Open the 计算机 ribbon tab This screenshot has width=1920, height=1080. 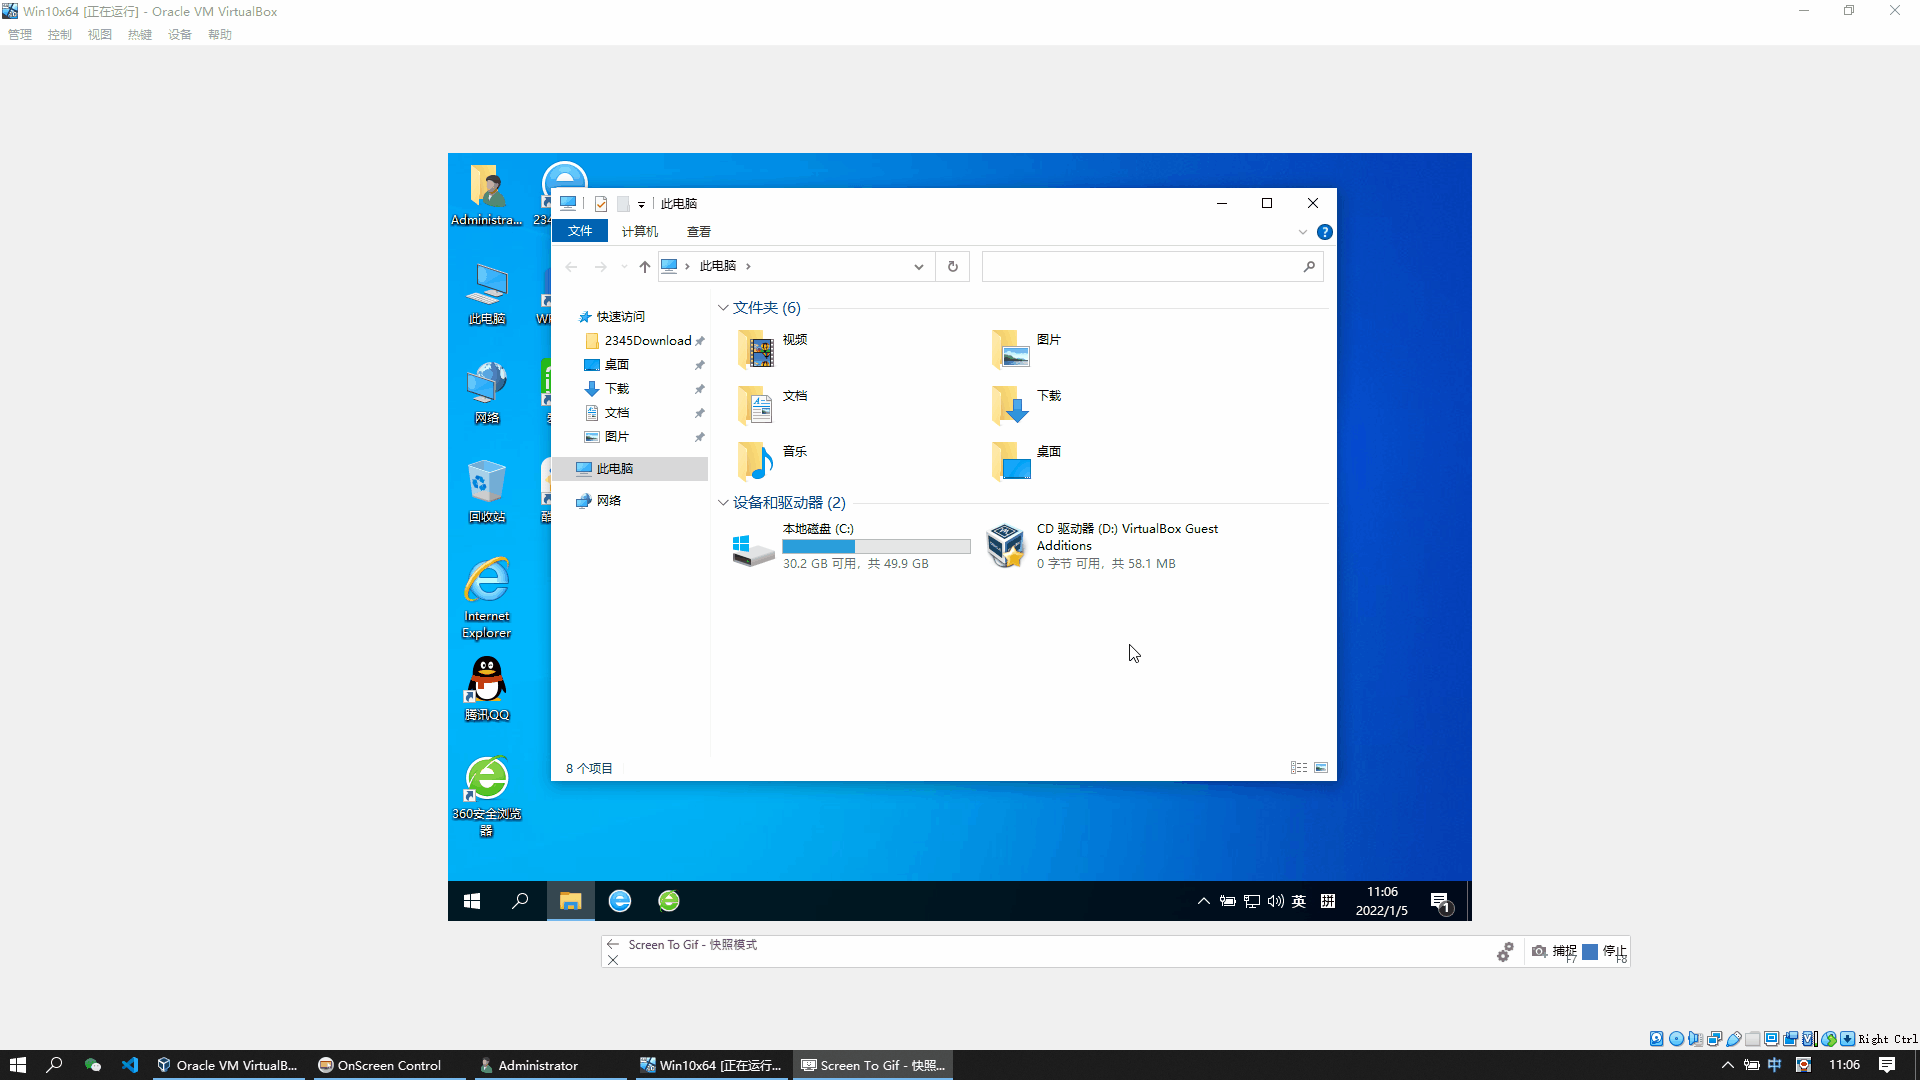639,232
